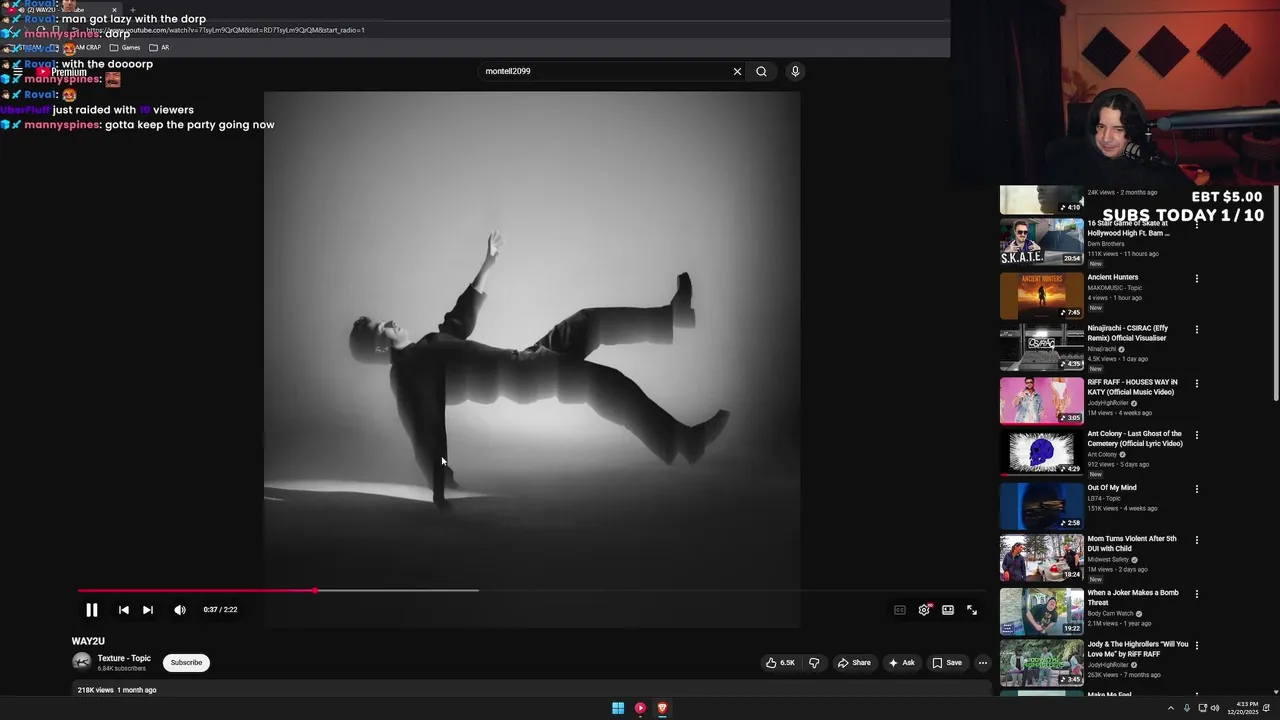Open taskbar volume control
This screenshot has width=1280, height=720.
pyautogui.click(x=1215, y=708)
